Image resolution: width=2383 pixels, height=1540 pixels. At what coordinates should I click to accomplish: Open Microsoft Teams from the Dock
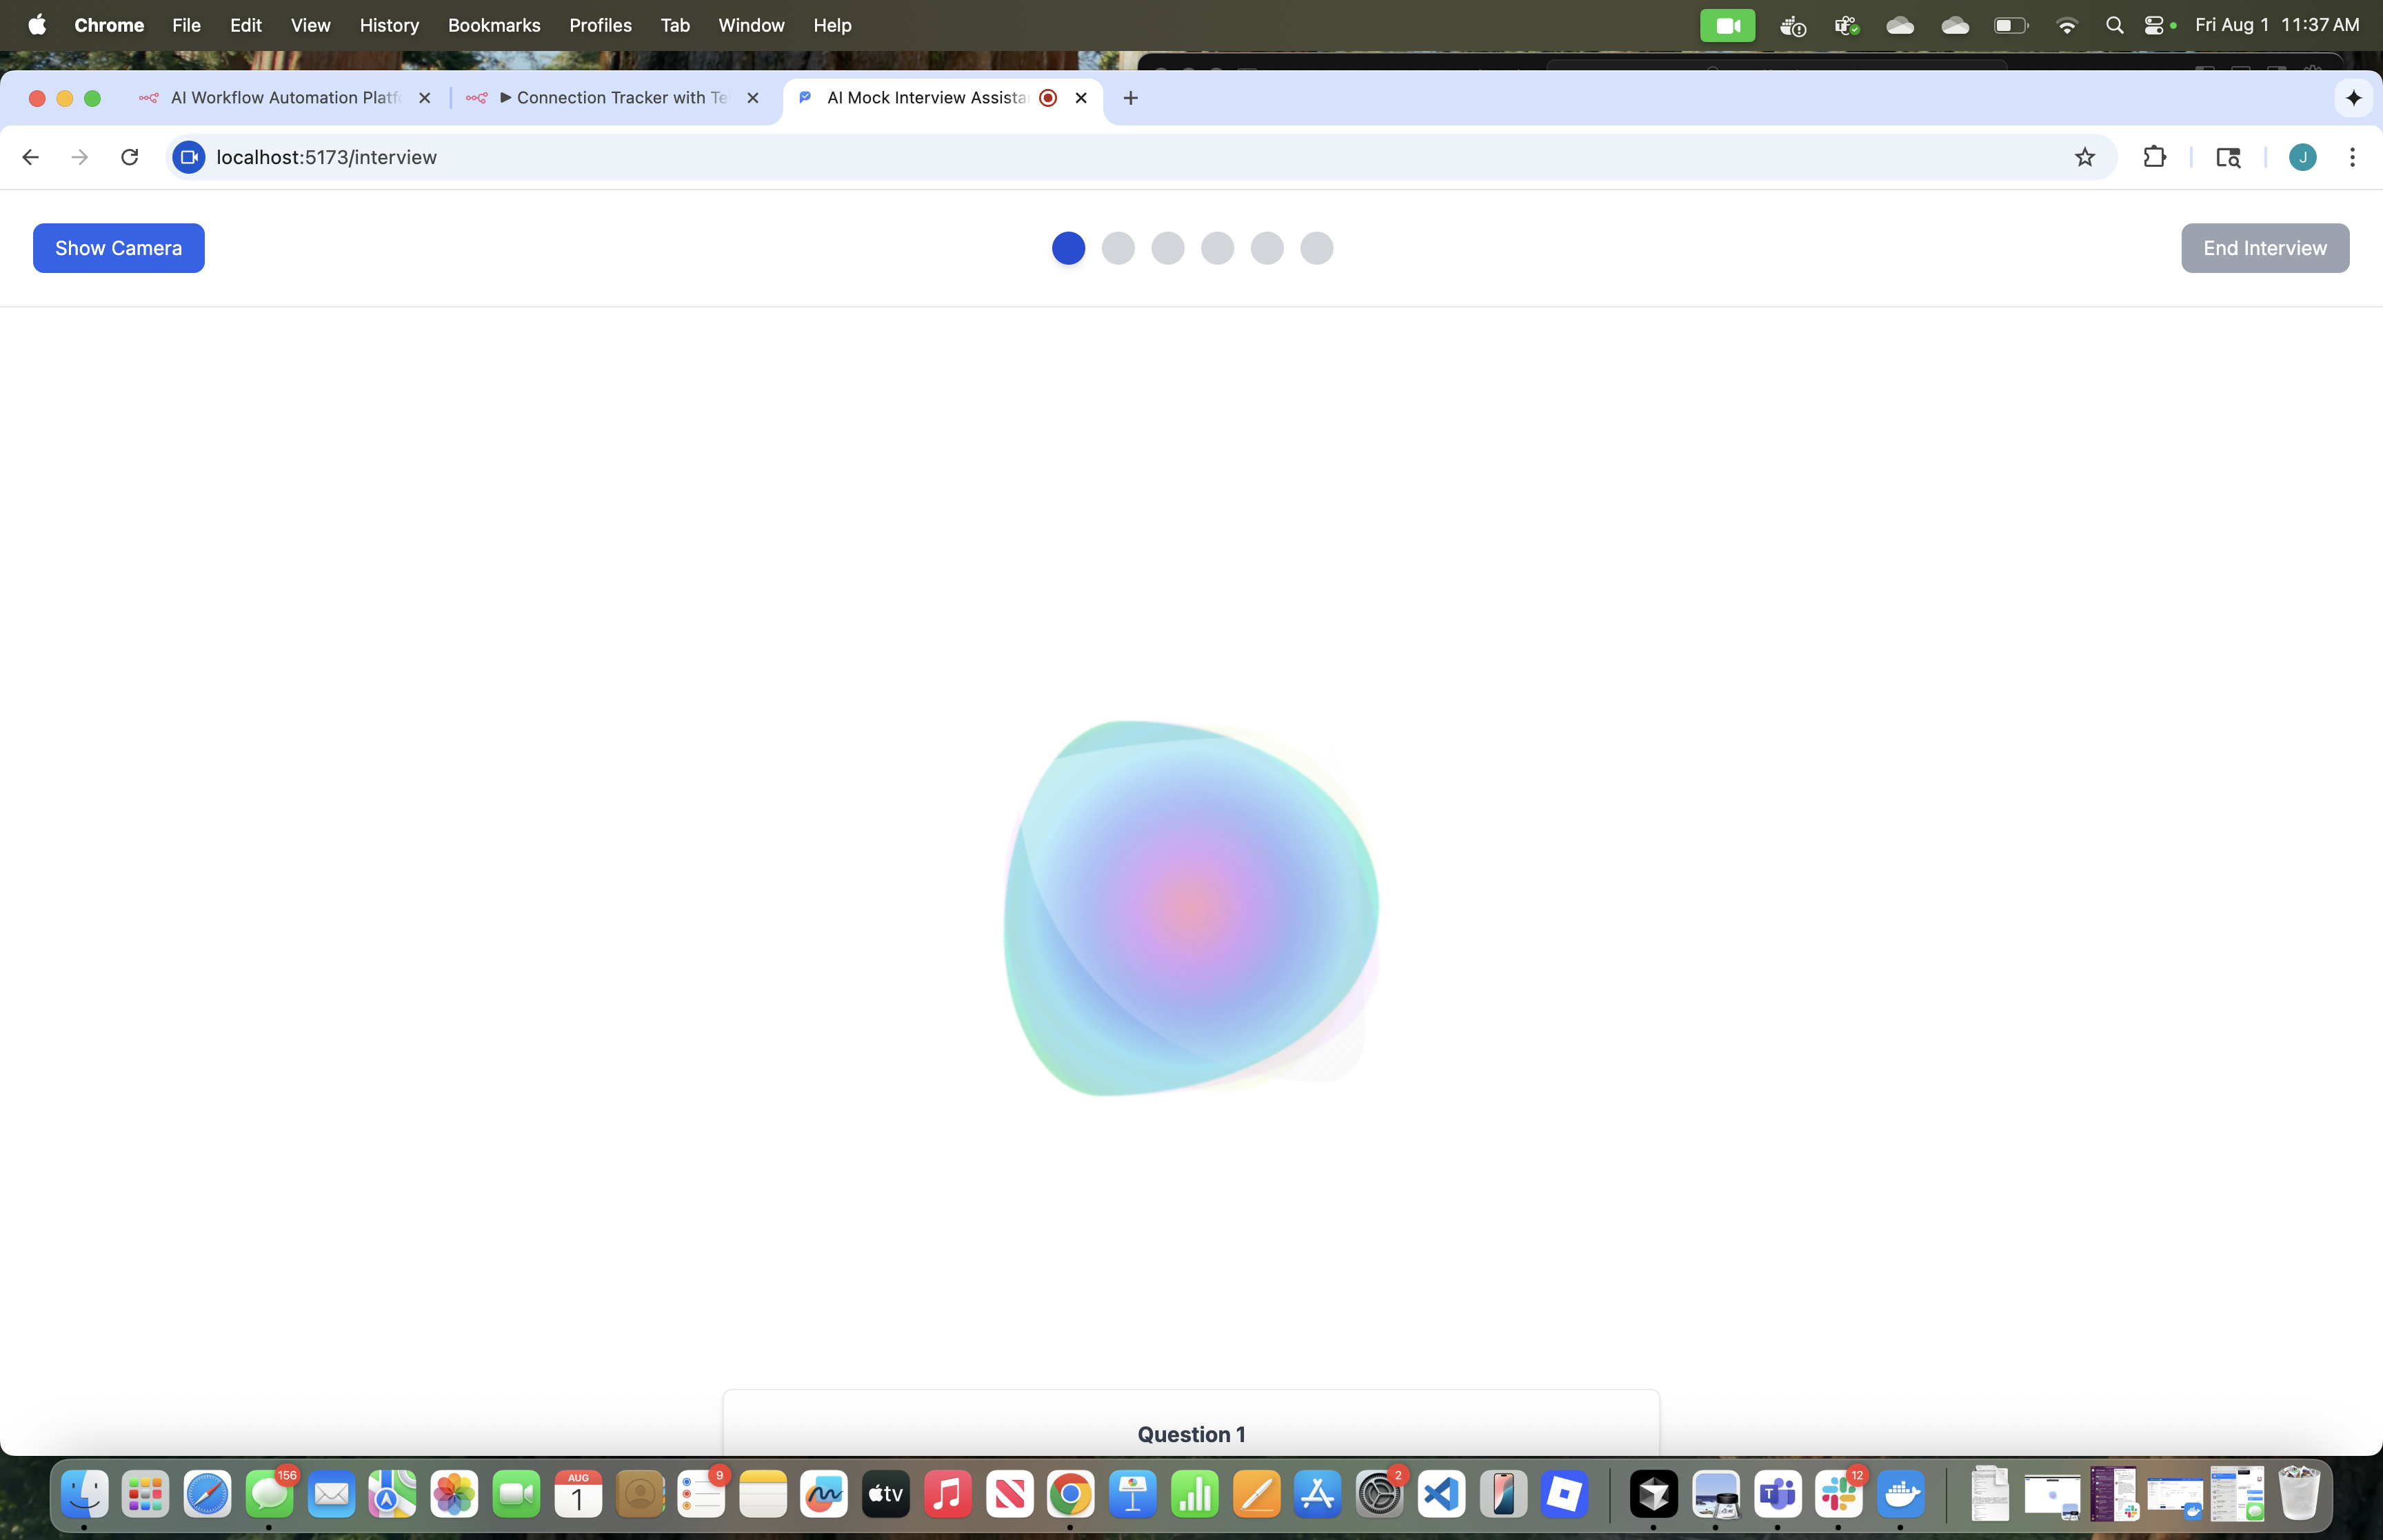[1777, 1494]
